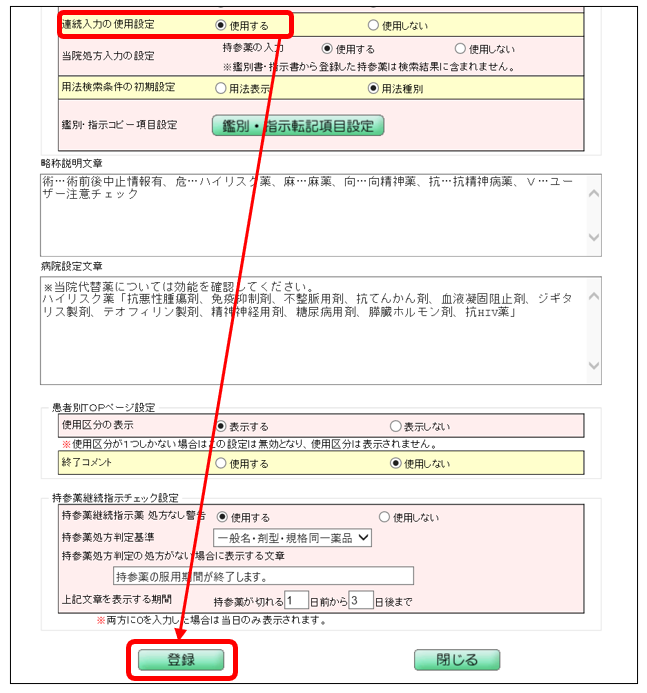Select 使用しない for 連続入力の使用設定
This screenshot has height=693, width=647.
pos(373,24)
